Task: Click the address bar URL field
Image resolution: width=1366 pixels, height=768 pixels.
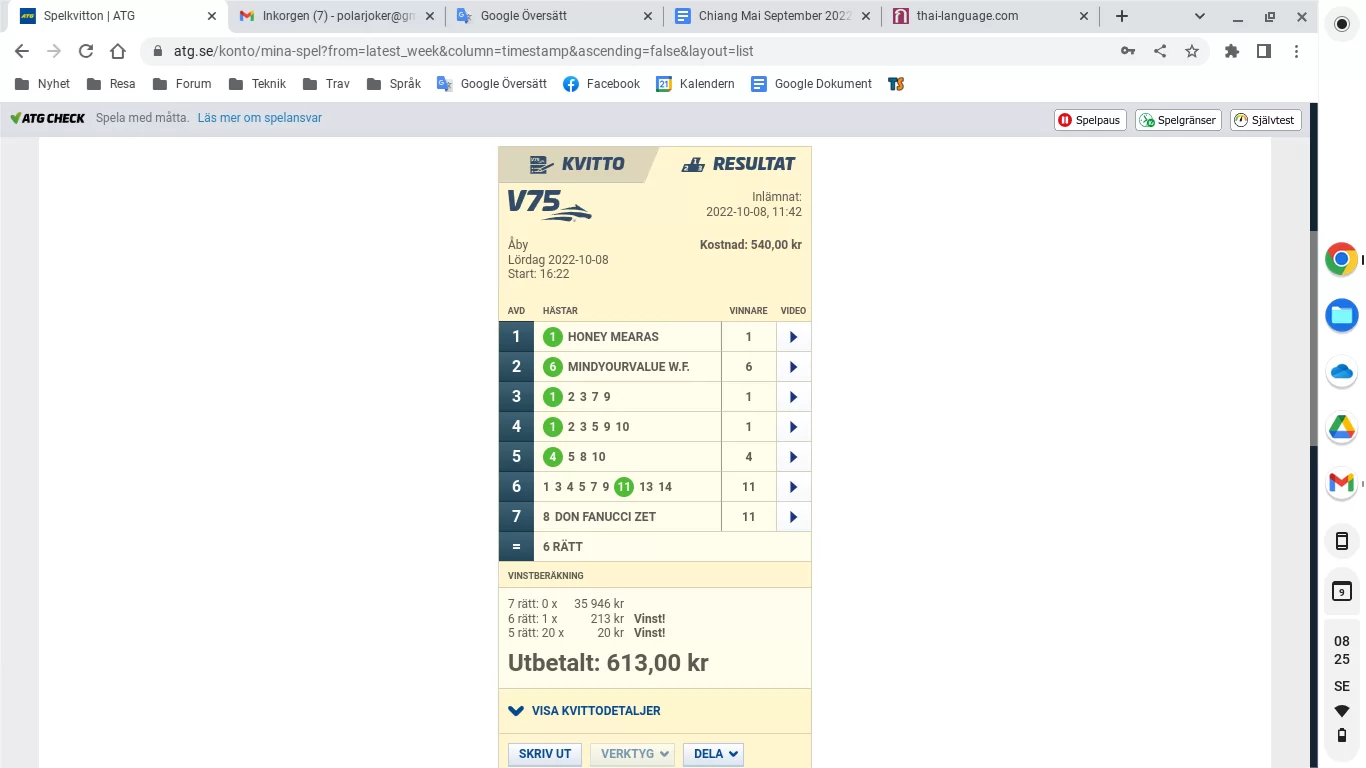Action: [600, 52]
